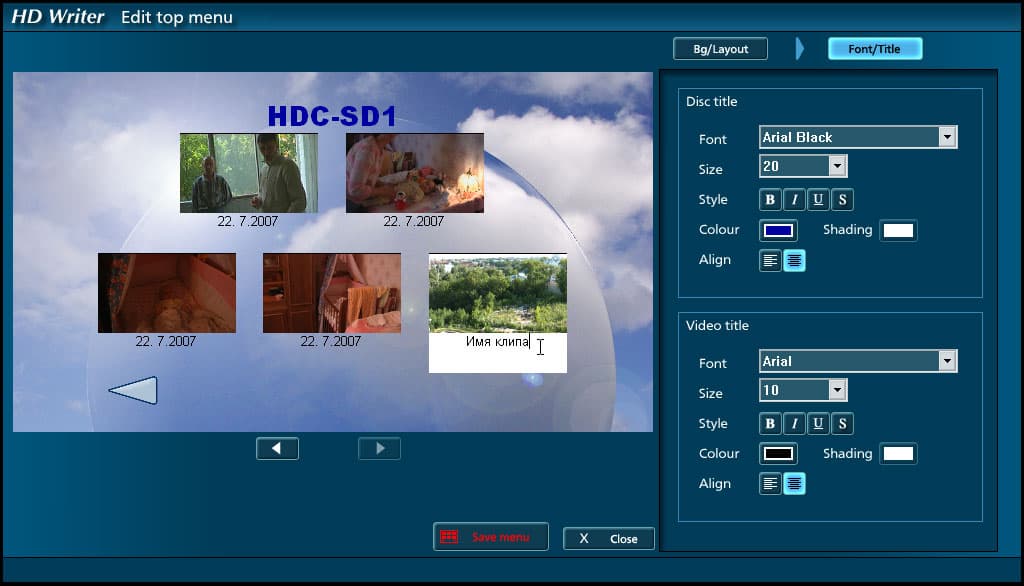Open the Disc title blue Colour swatch
The width and height of the screenshot is (1024, 586).
tap(778, 231)
